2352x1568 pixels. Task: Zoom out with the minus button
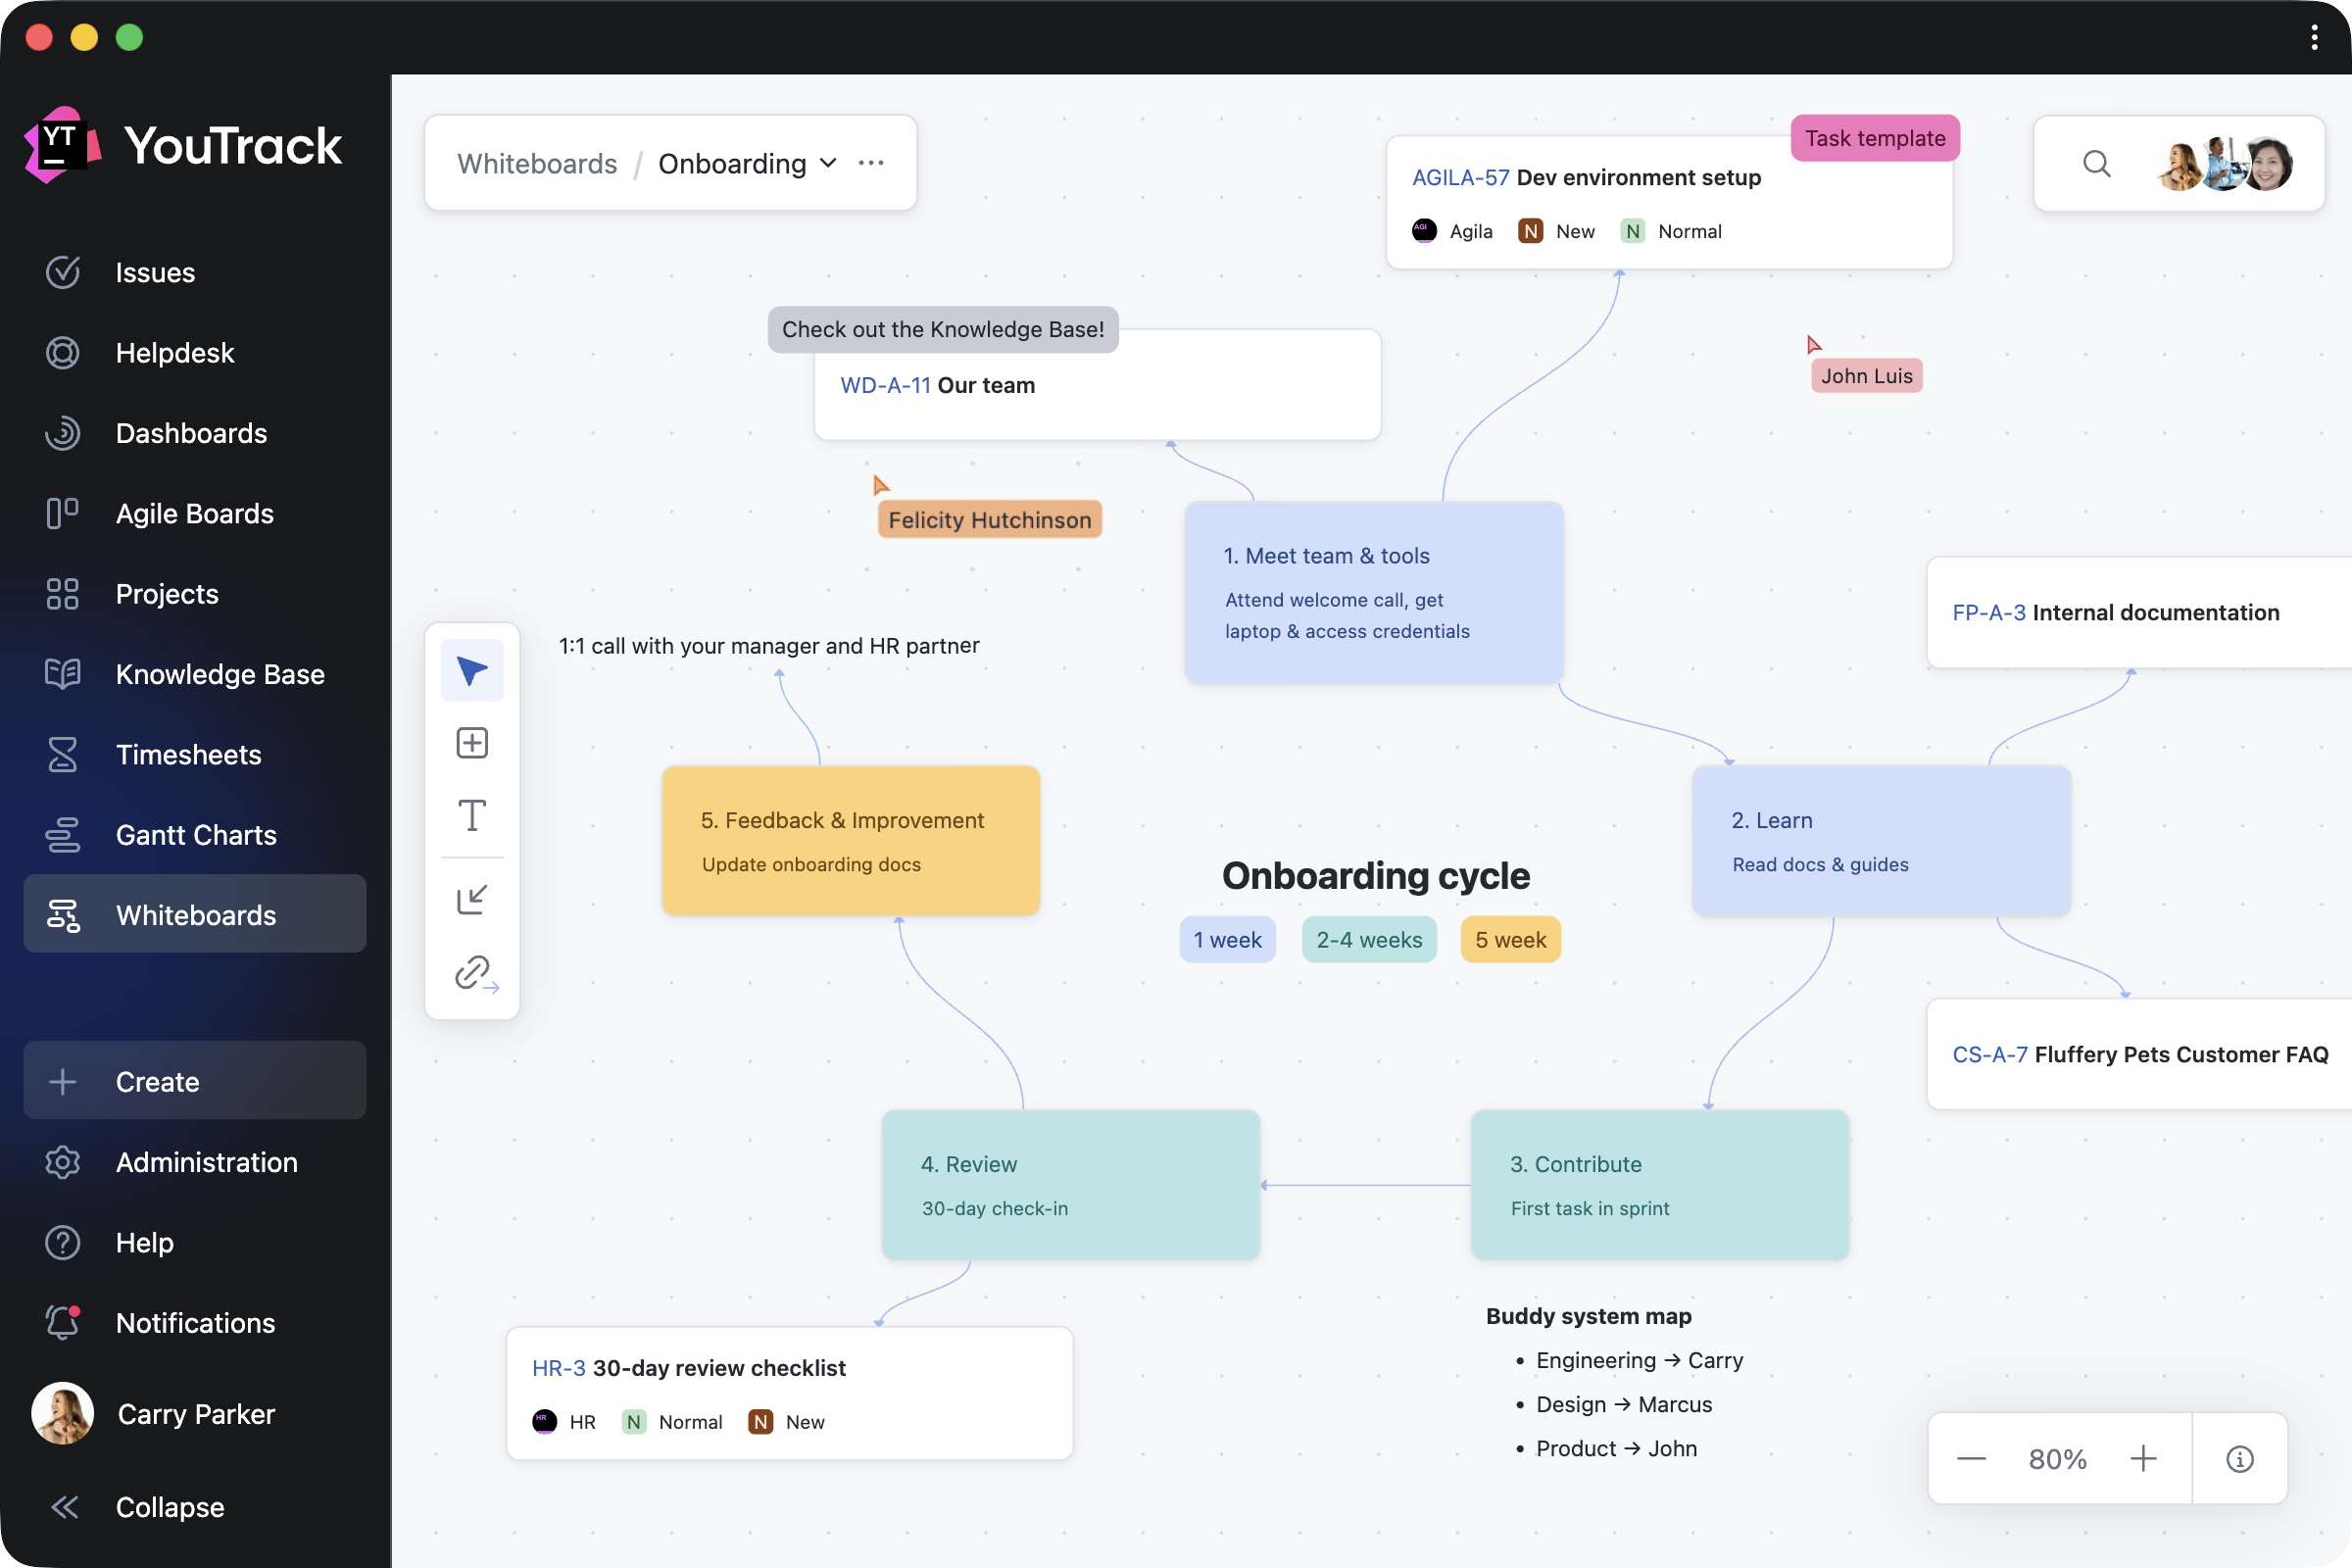click(x=1971, y=1459)
